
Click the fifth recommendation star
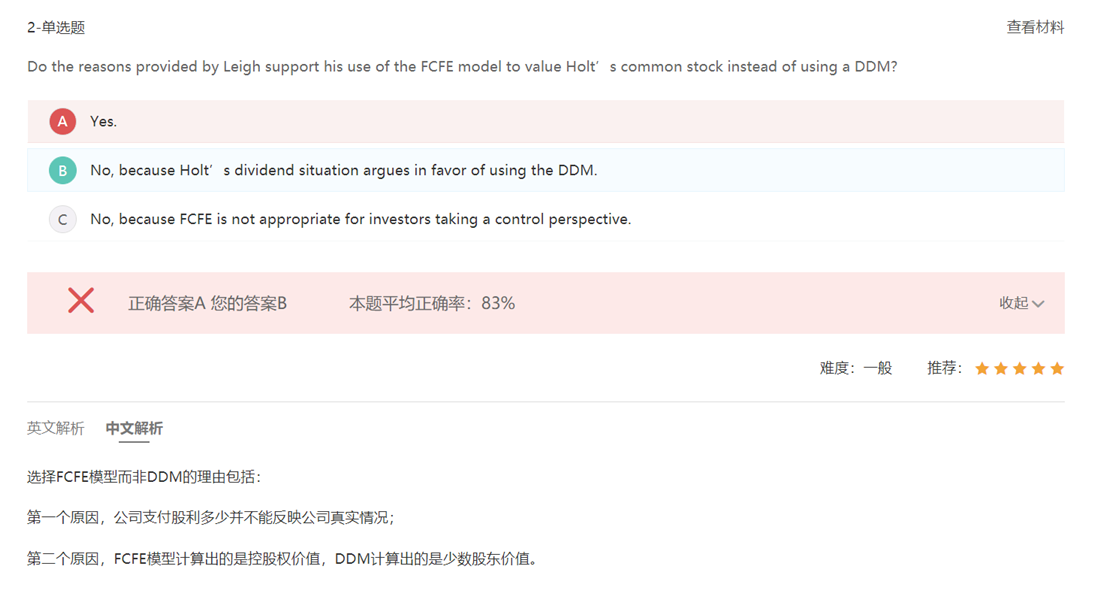[x=1057, y=369]
